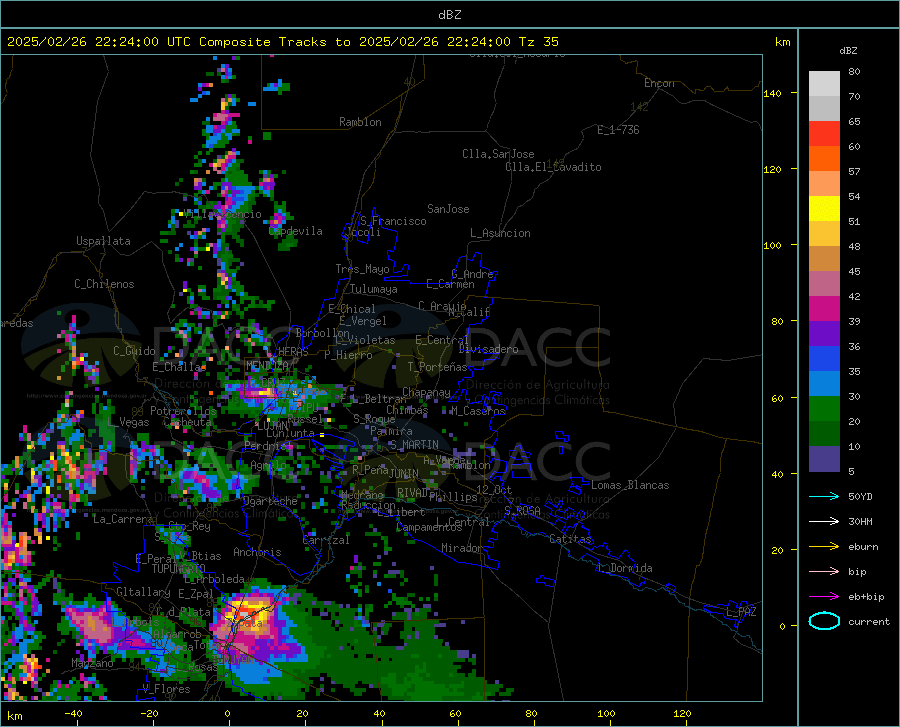Select the bright green 20–30 dBZ legend swatch

(x=824, y=409)
